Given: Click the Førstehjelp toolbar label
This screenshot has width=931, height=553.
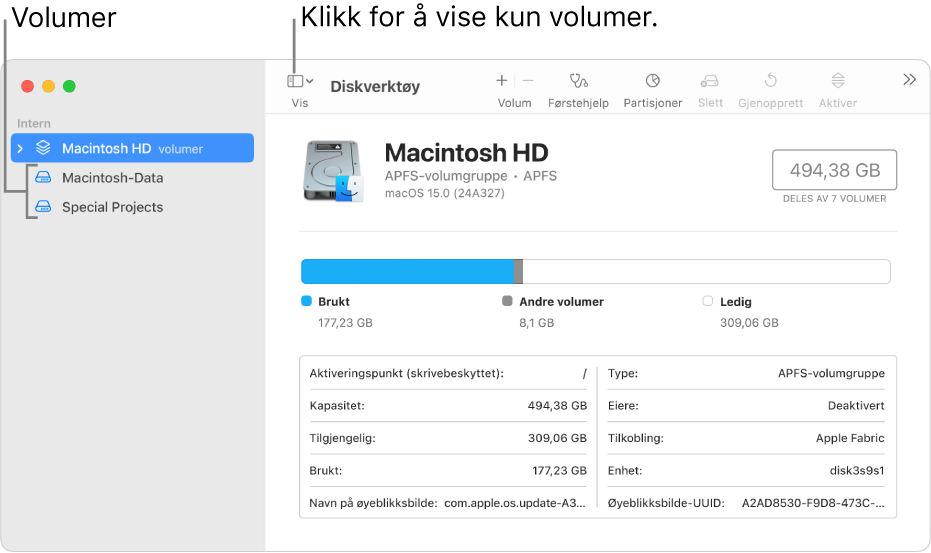Looking at the screenshot, I should click(578, 103).
